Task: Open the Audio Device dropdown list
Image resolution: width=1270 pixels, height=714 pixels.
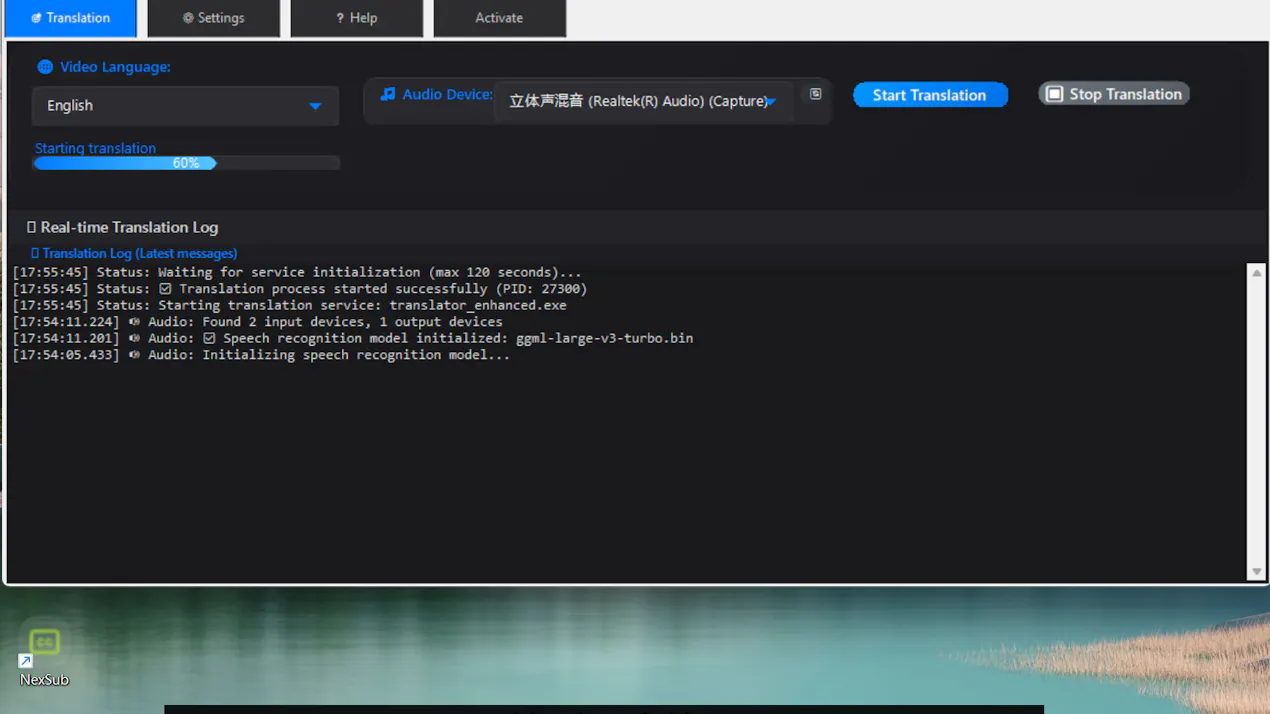Action: pyautogui.click(x=644, y=101)
